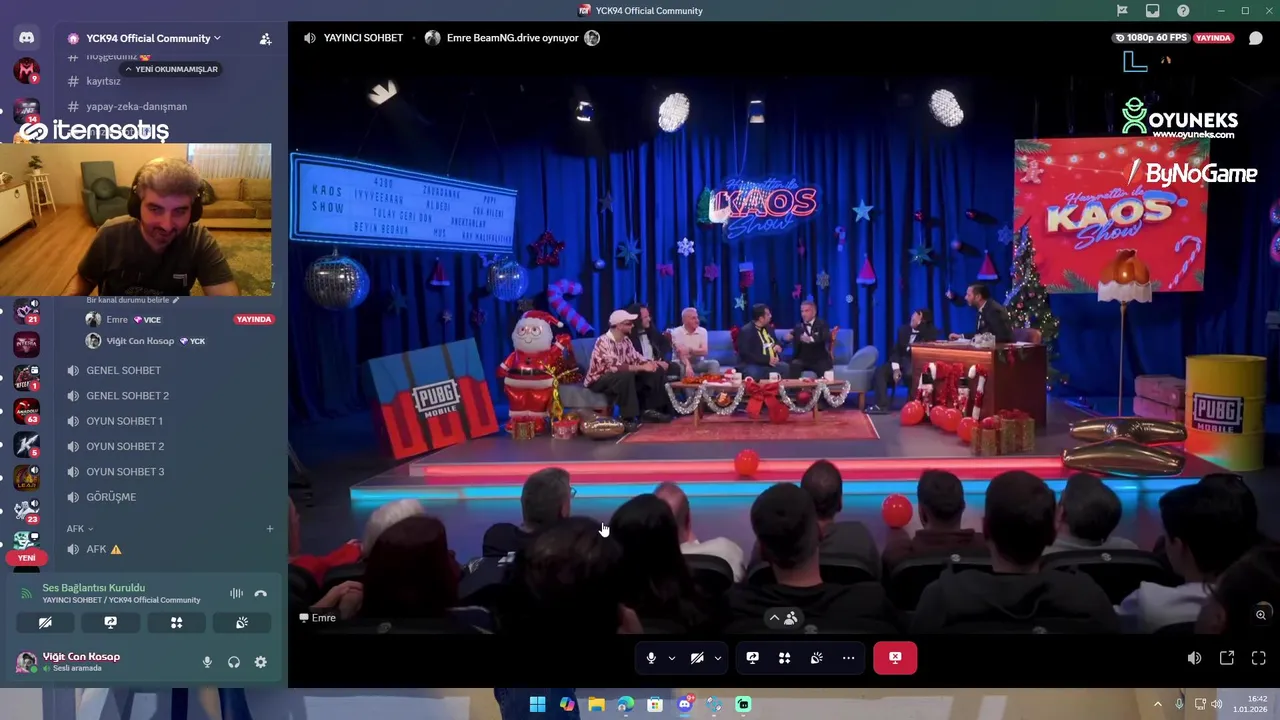Open more options ellipsis in control bar

tap(848, 658)
